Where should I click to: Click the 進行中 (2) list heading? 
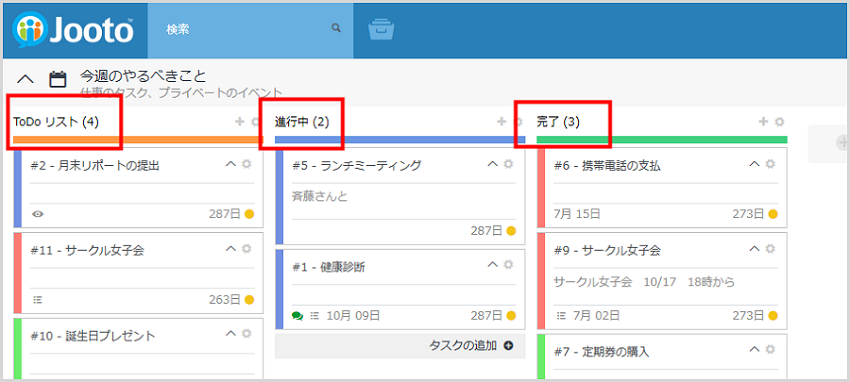click(302, 122)
